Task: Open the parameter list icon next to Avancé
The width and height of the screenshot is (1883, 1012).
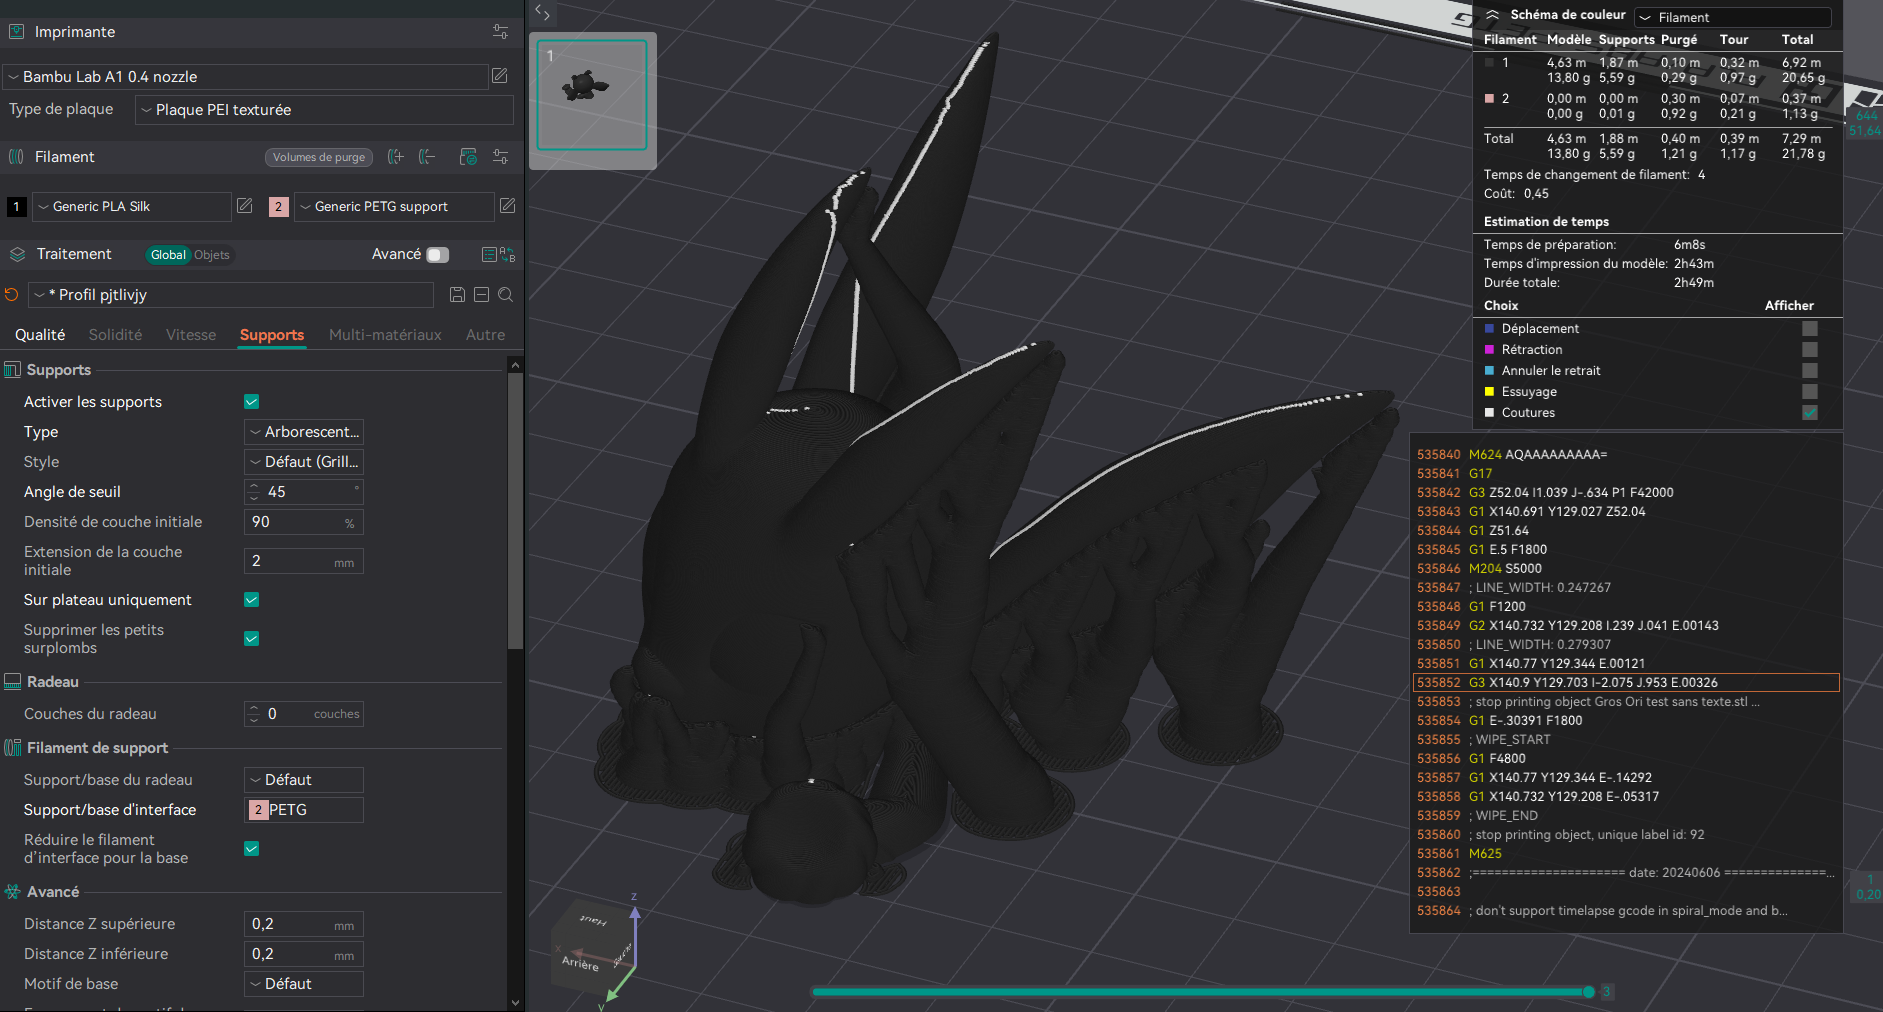Action: tap(489, 254)
